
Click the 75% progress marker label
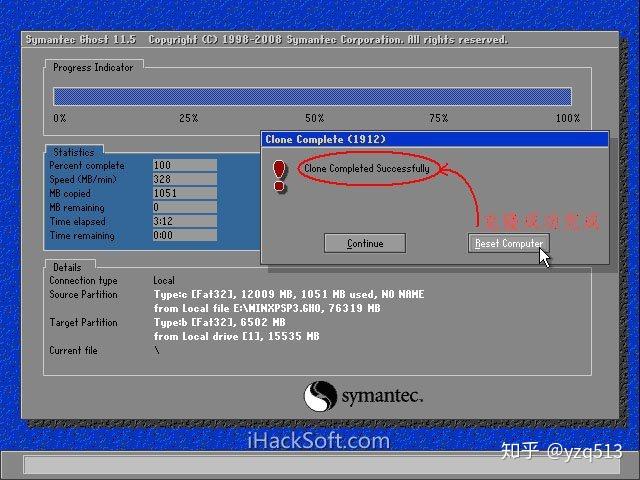(439, 118)
